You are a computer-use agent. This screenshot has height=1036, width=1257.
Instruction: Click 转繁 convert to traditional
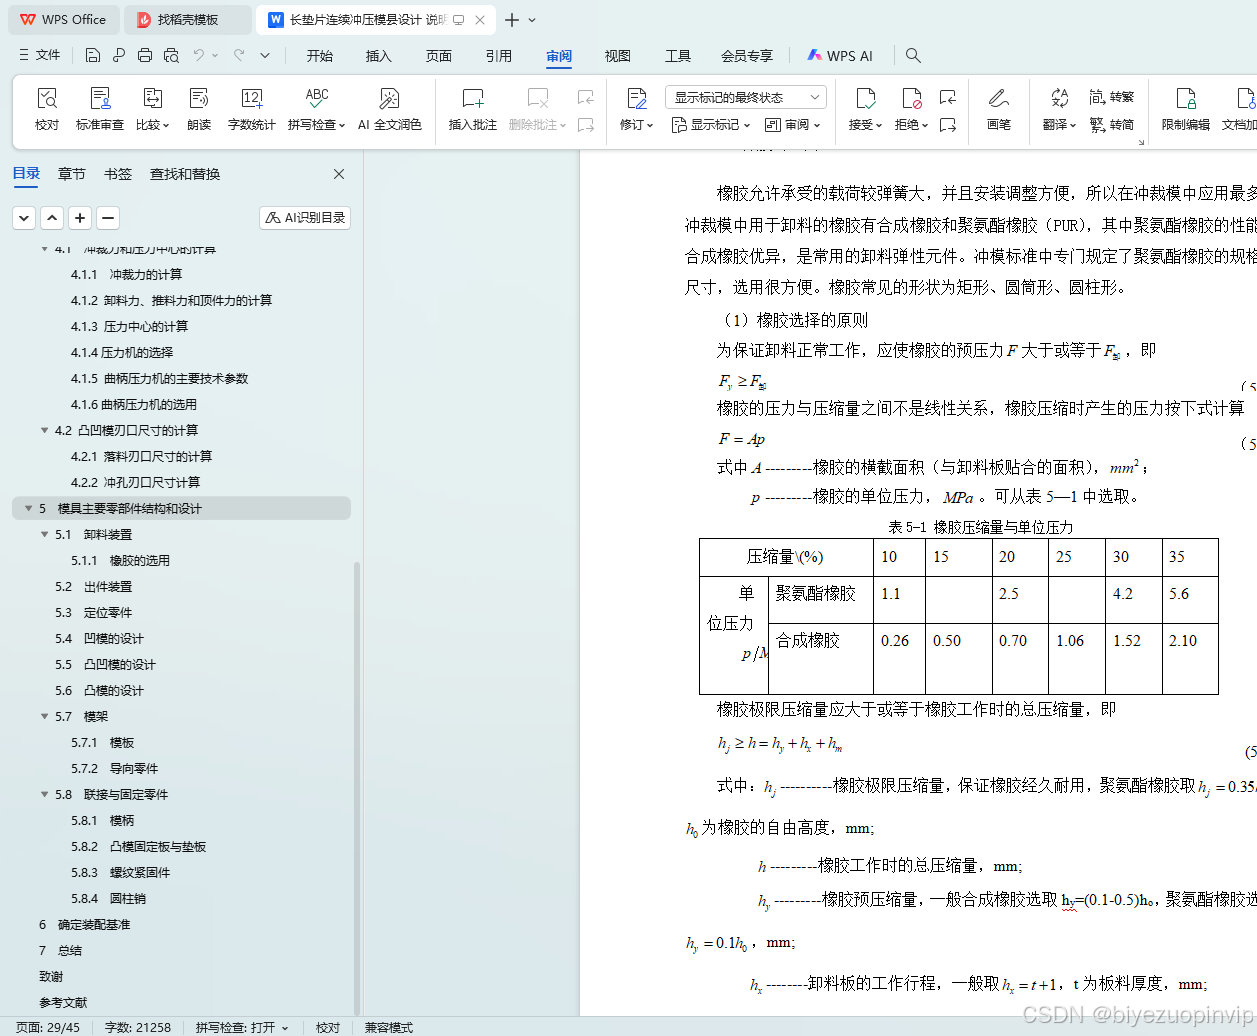click(1112, 97)
